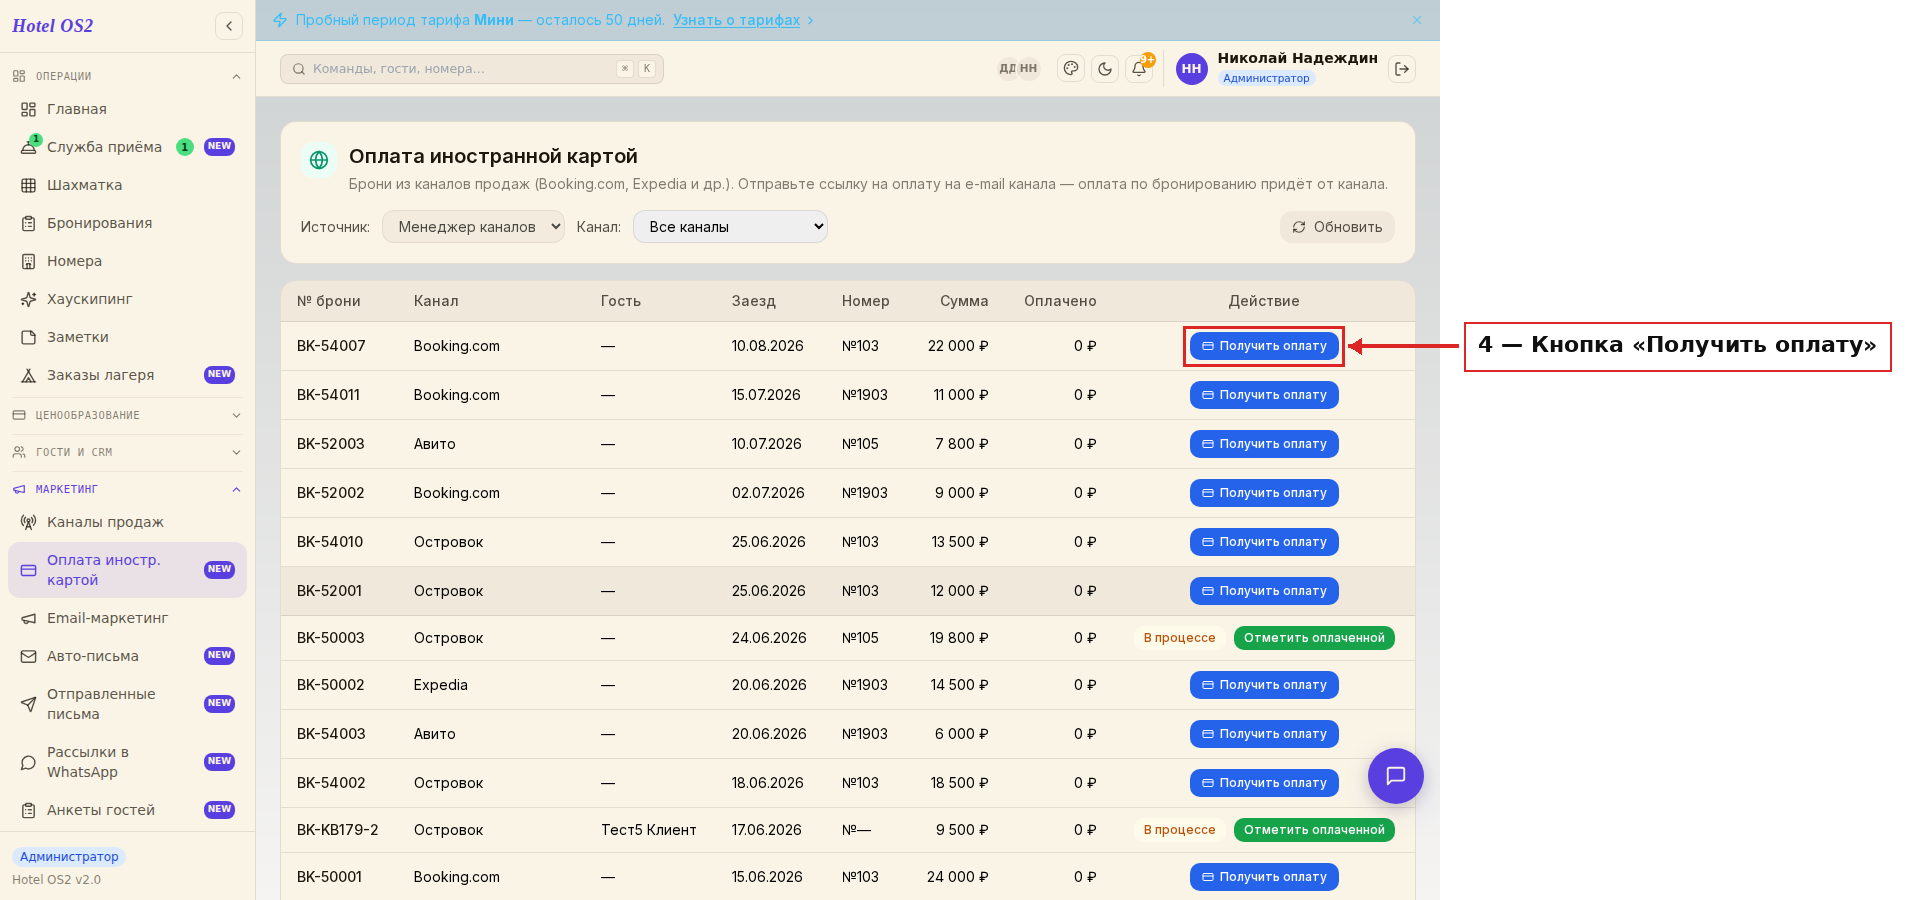Click the В процессе status of BK-KB179-2

pos(1180,830)
